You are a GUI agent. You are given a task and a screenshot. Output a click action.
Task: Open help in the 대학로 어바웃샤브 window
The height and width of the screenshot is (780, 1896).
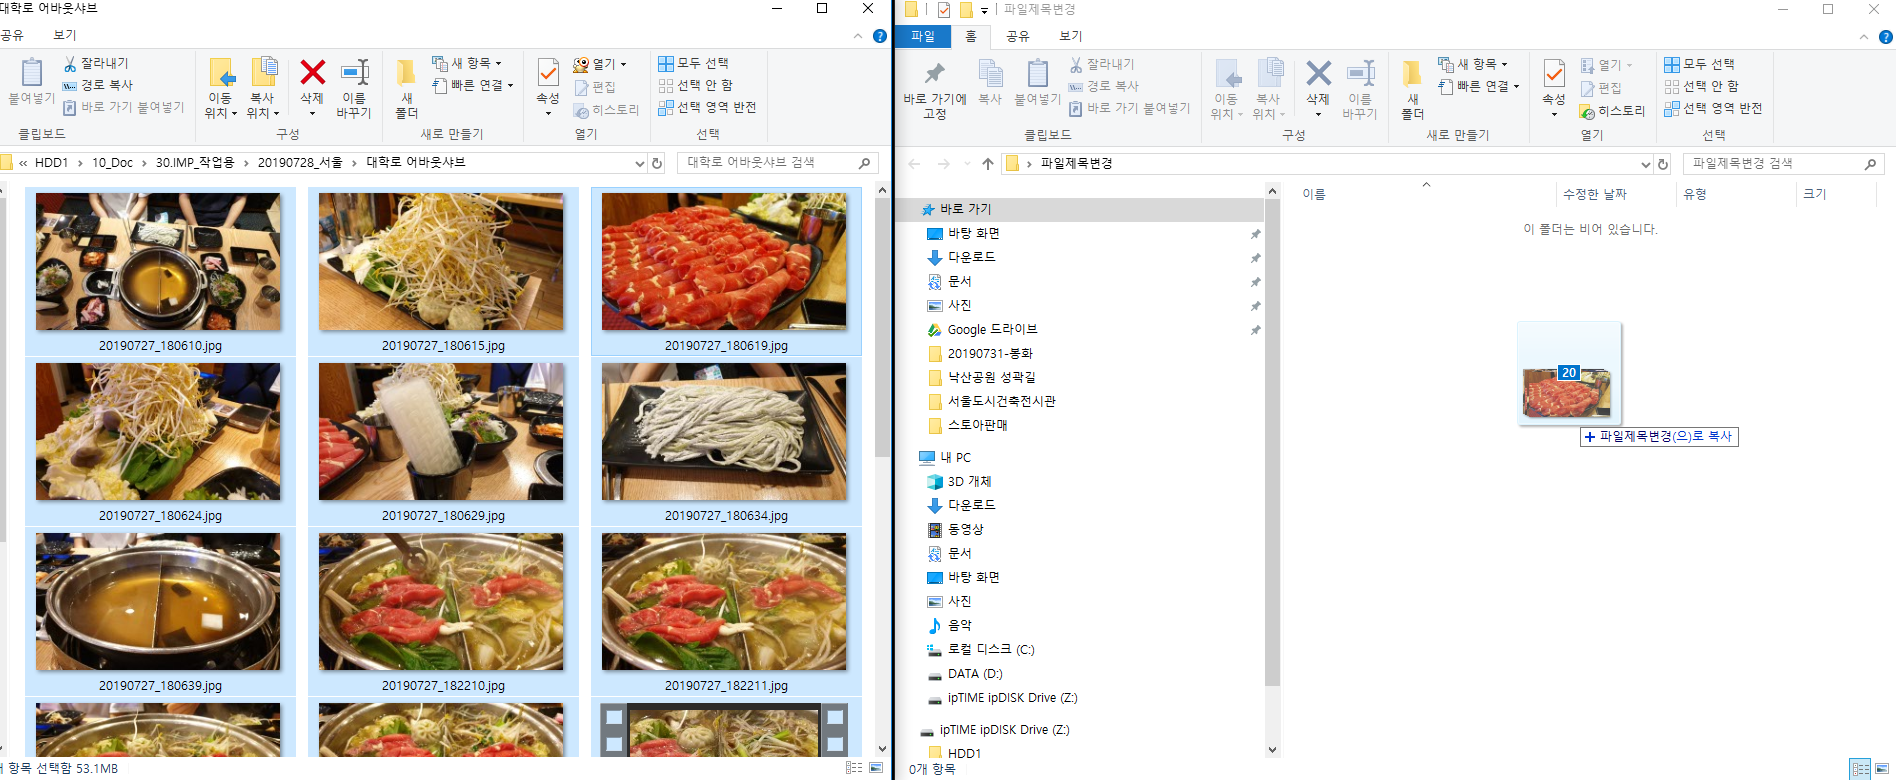(x=880, y=36)
